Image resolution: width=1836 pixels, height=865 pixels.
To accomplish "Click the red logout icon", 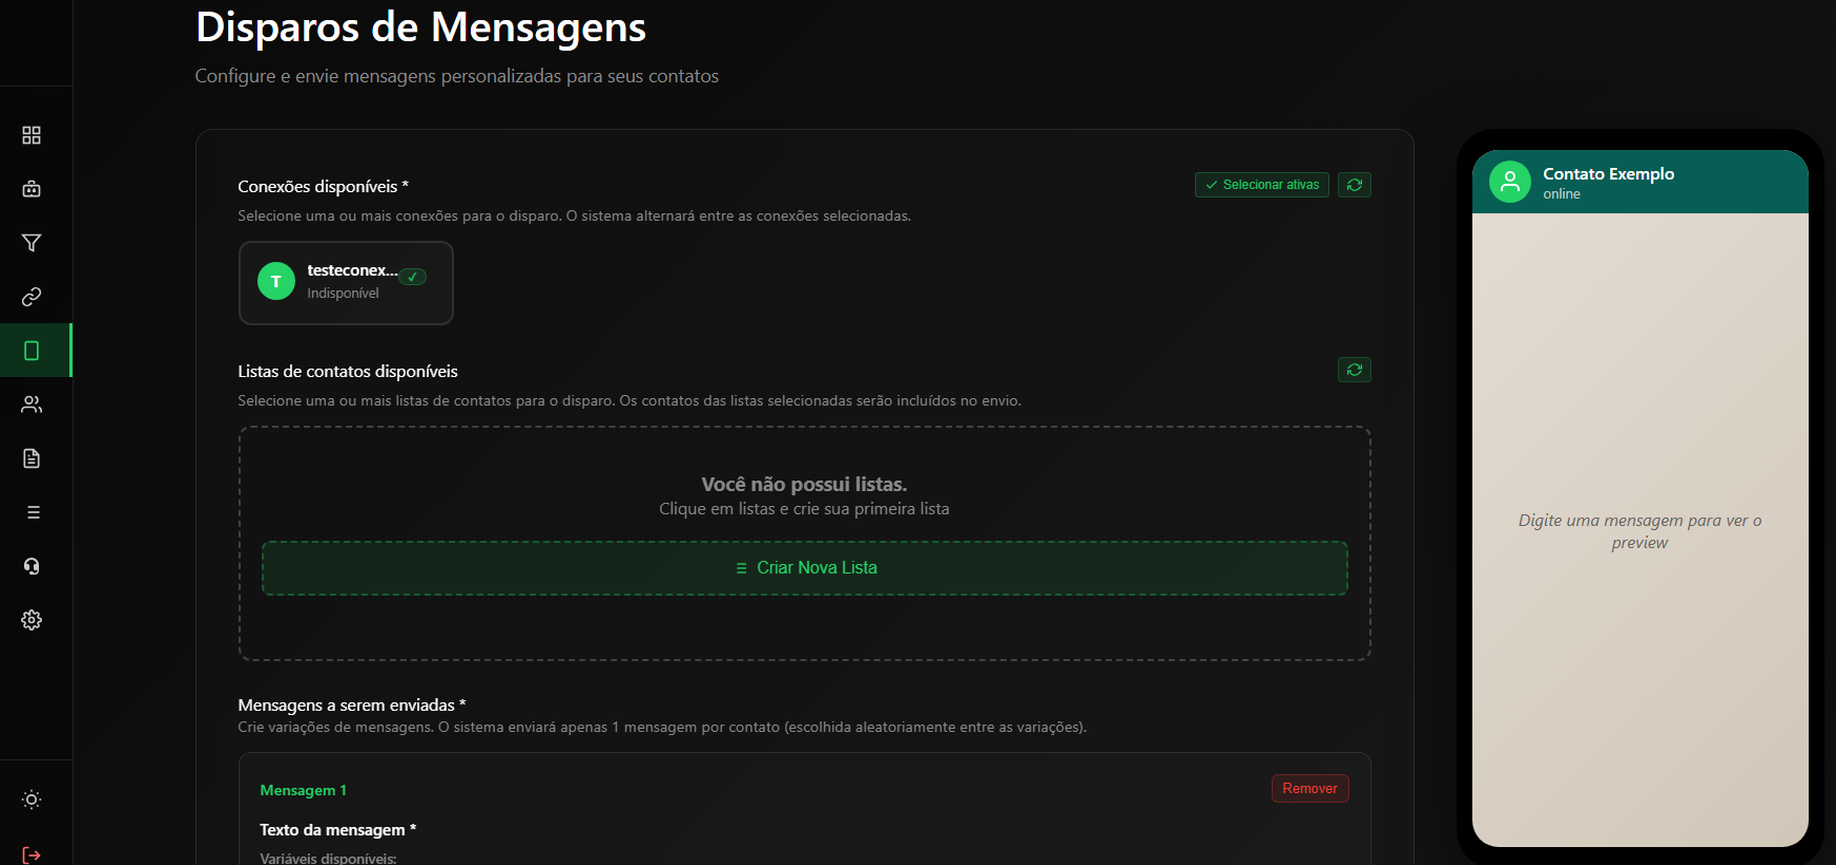I will (31, 855).
